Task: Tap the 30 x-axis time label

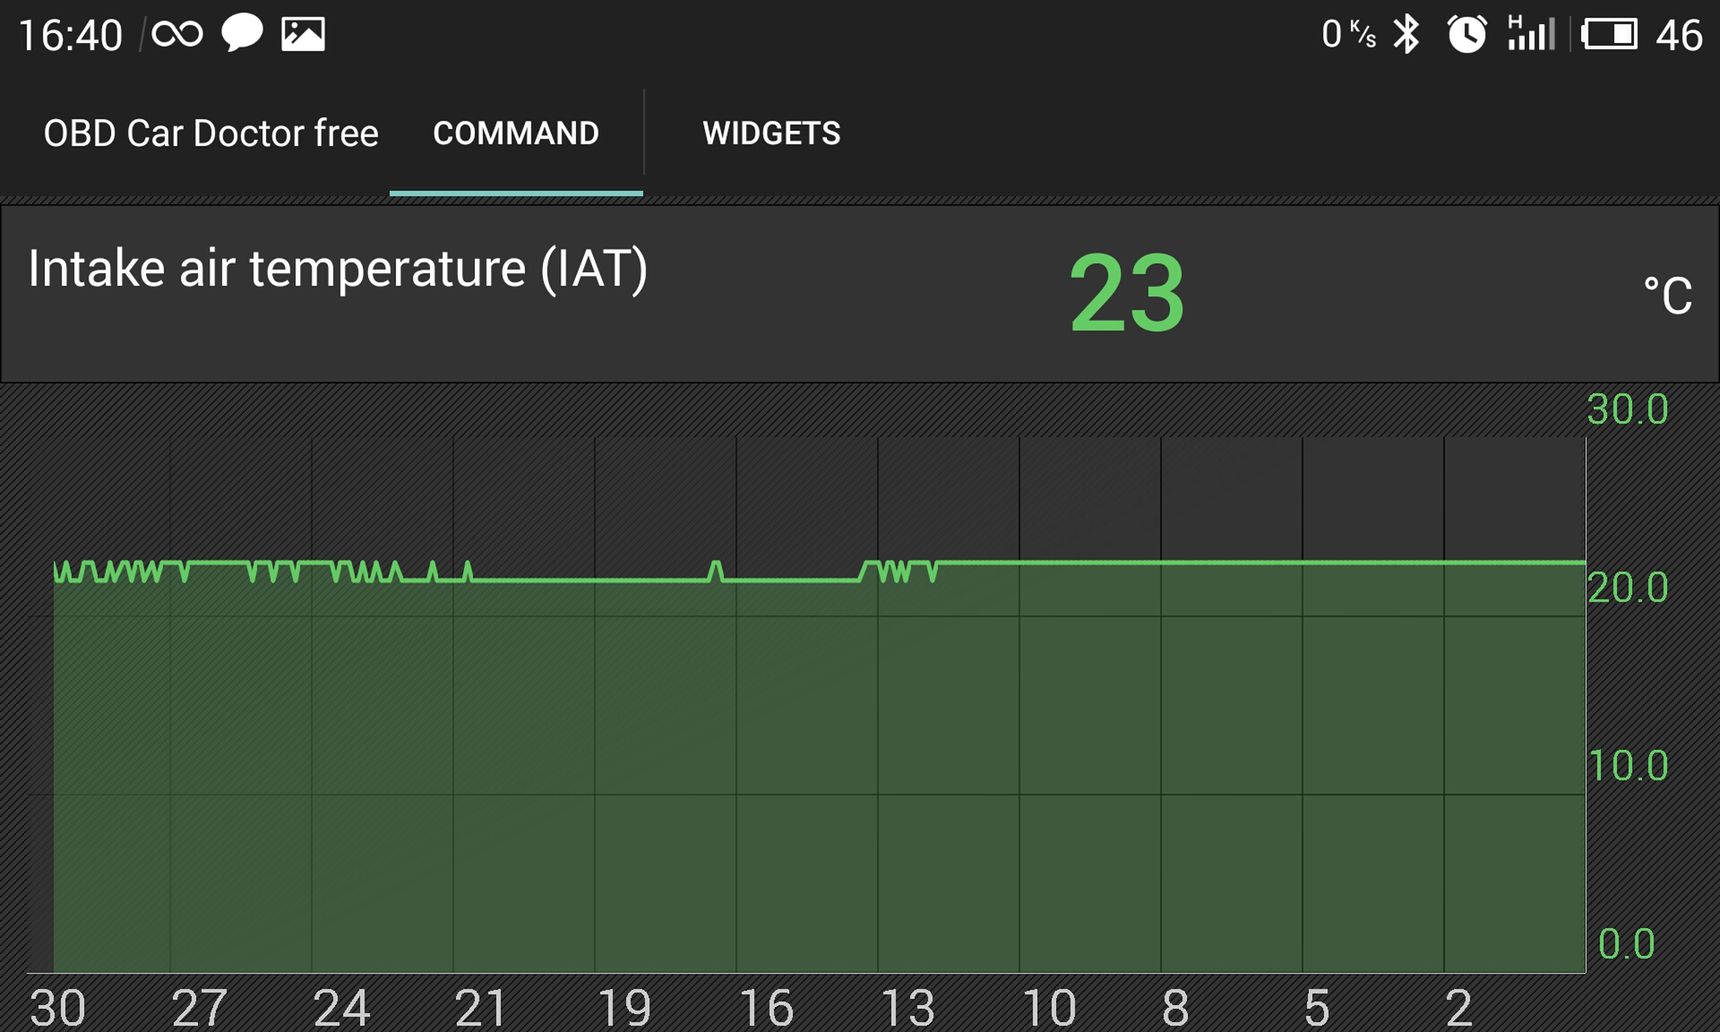Action: 58,1008
